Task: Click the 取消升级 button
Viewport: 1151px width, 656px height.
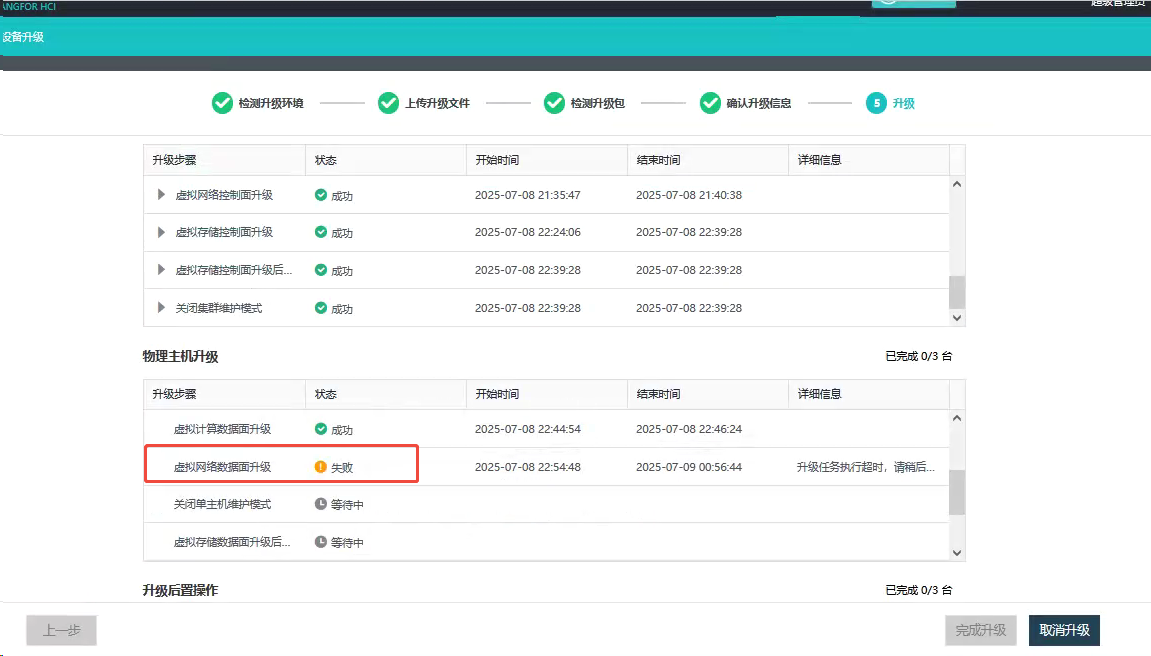Action: pos(1065,631)
